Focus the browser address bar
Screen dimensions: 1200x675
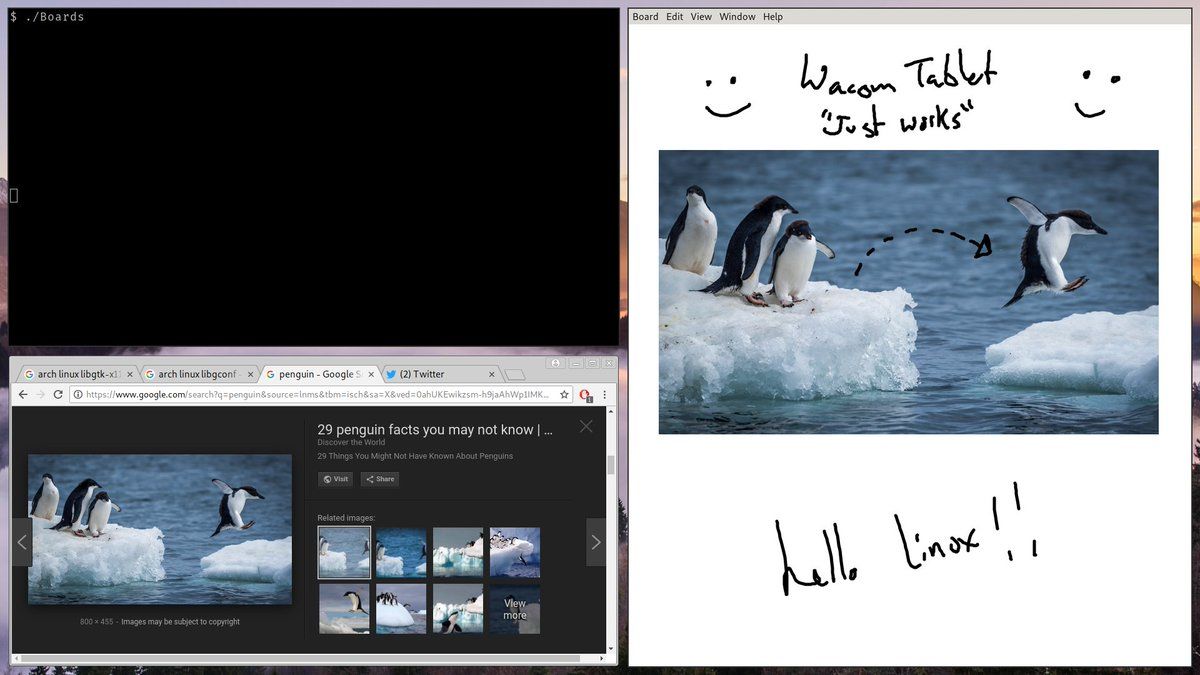(x=320, y=395)
